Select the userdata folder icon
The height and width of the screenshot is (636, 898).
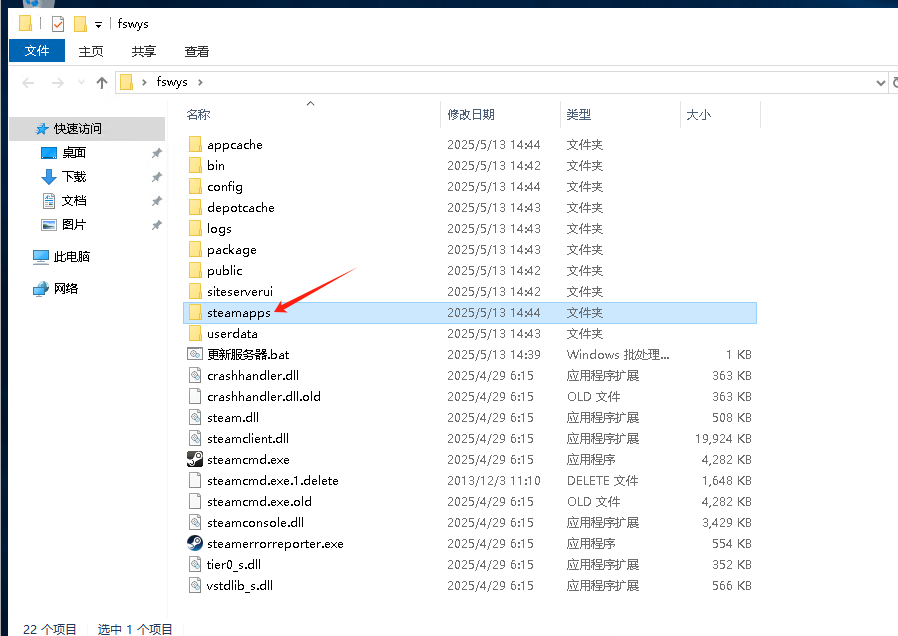pyautogui.click(x=195, y=333)
